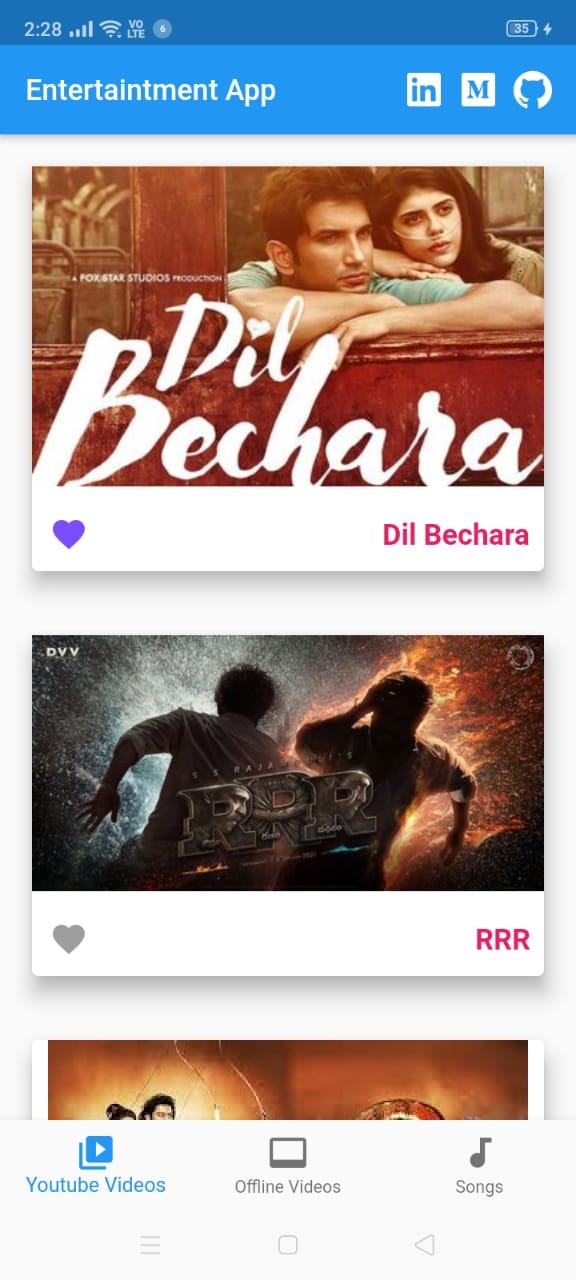Tap the Android home square button
The width and height of the screenshot is (576, 1280).
coord(288,1245)
